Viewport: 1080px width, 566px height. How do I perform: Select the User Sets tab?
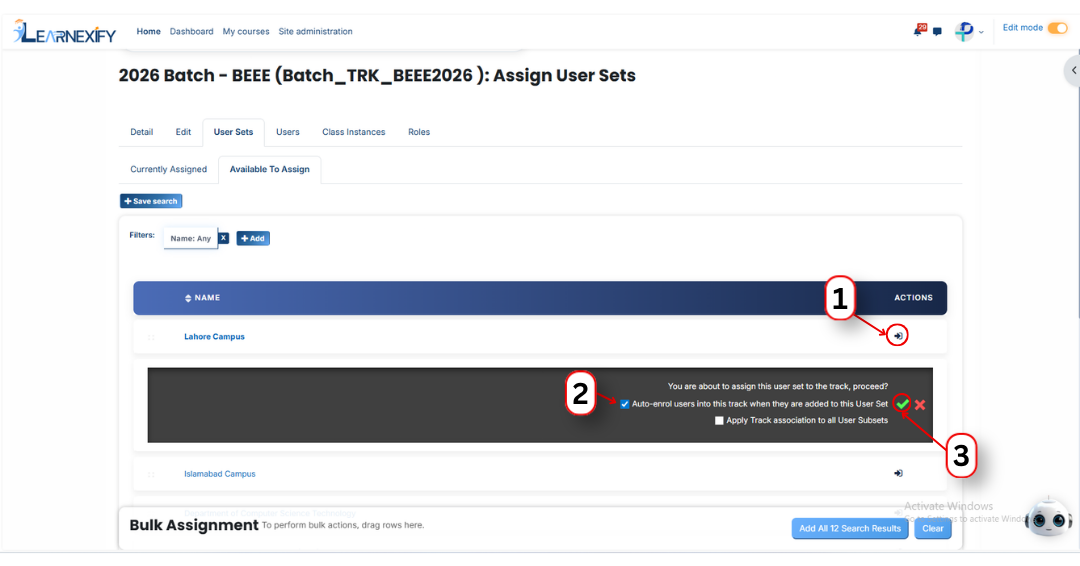[233, 132]
